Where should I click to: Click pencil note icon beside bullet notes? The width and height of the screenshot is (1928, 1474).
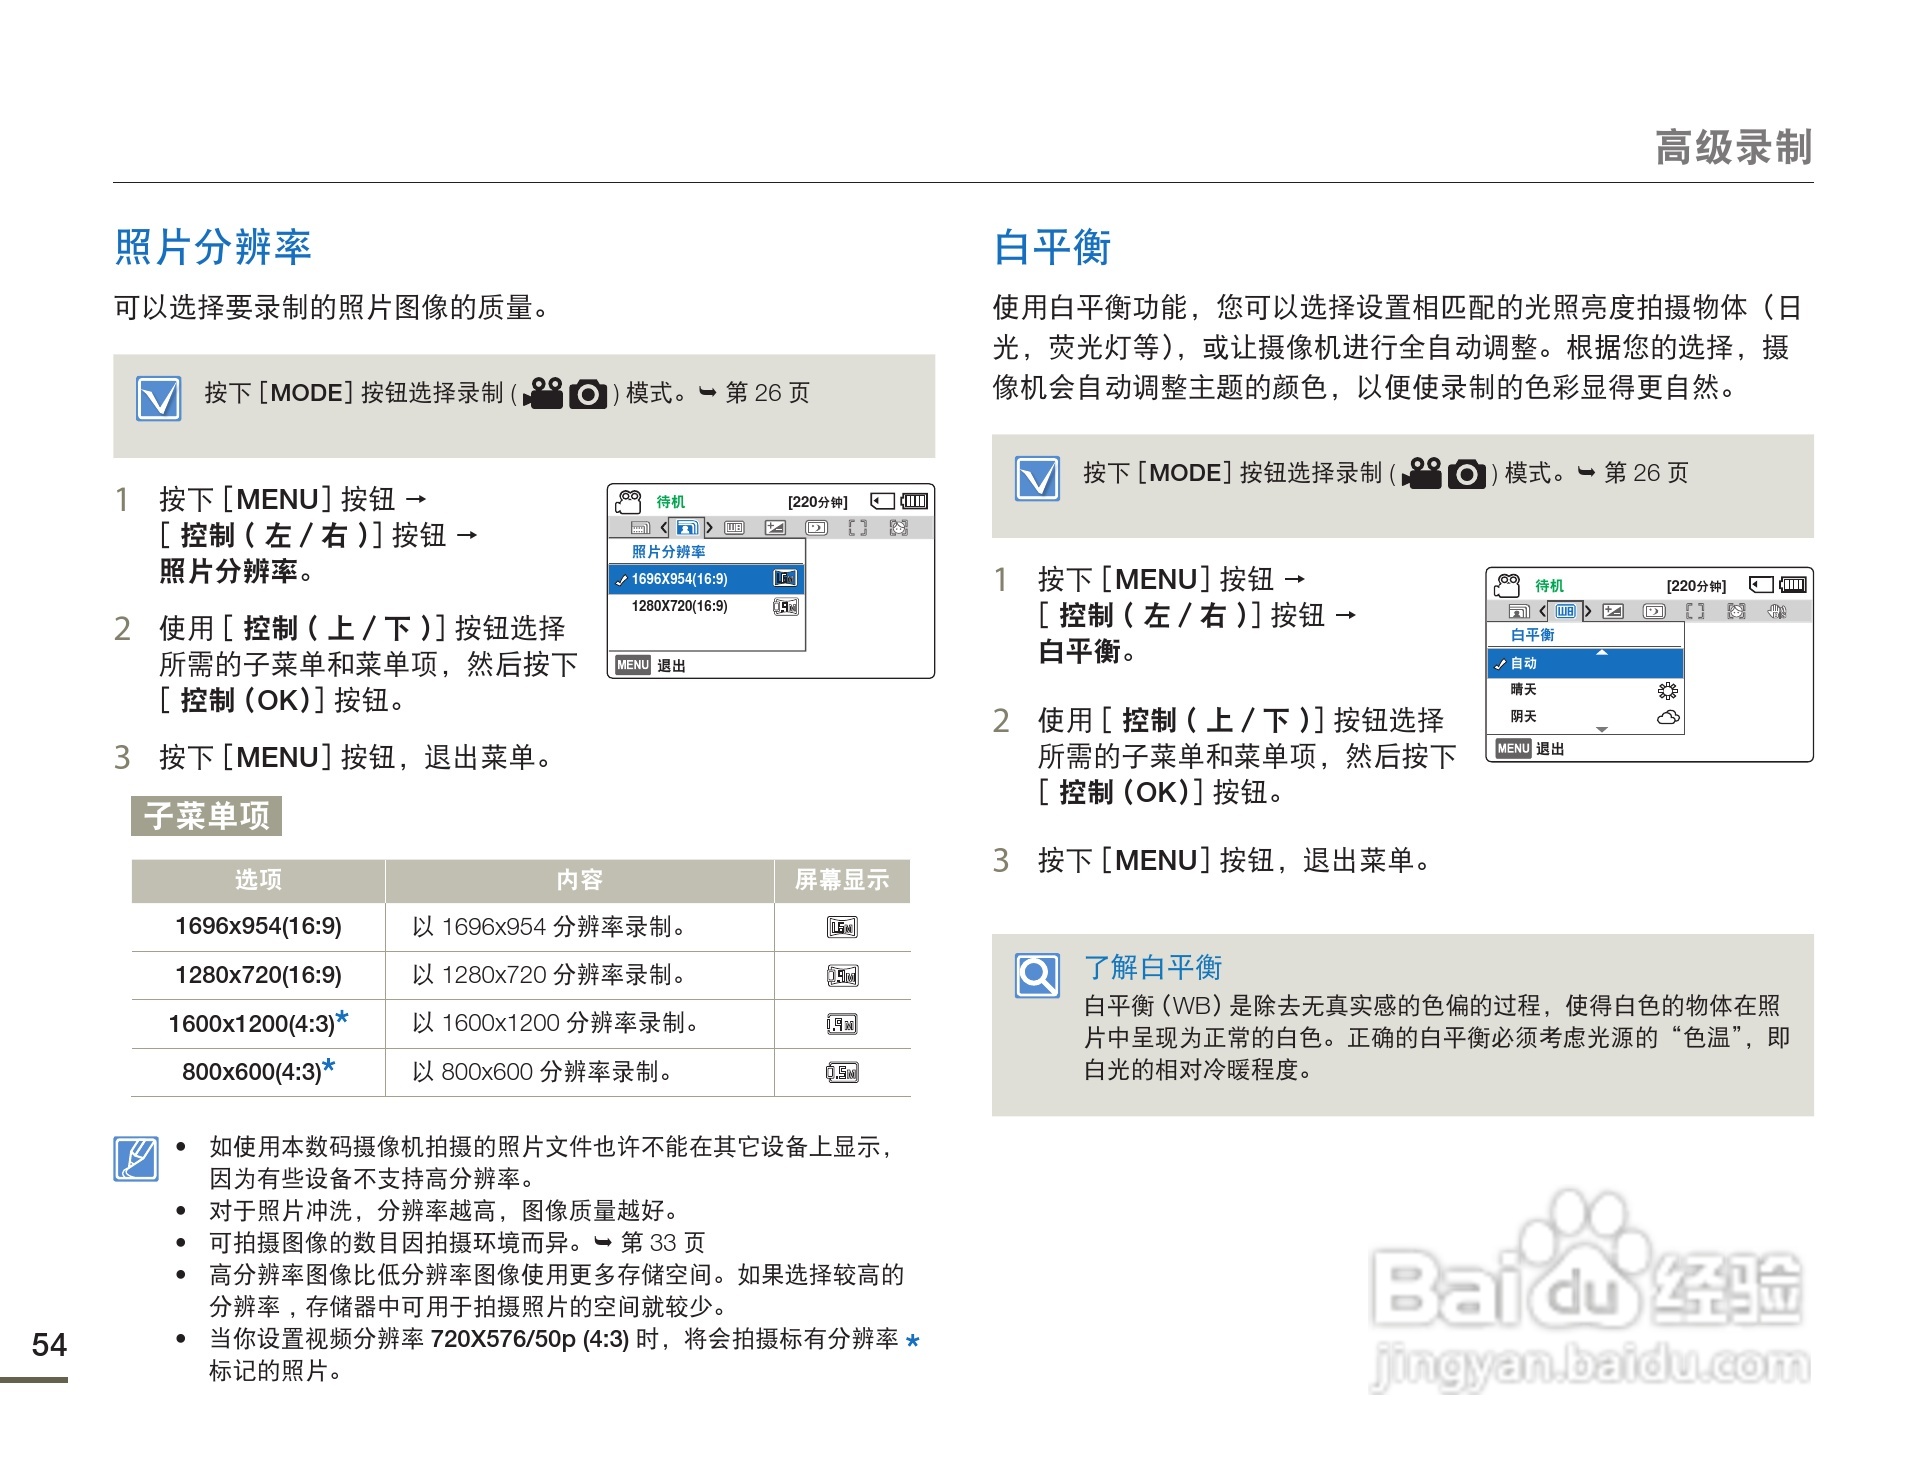click(136, 1158)
